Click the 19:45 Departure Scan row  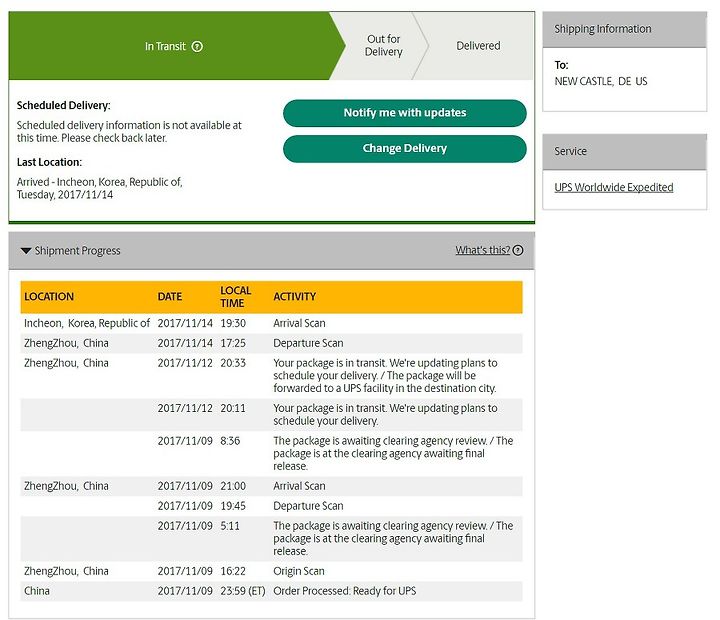(x=271, y=506)
